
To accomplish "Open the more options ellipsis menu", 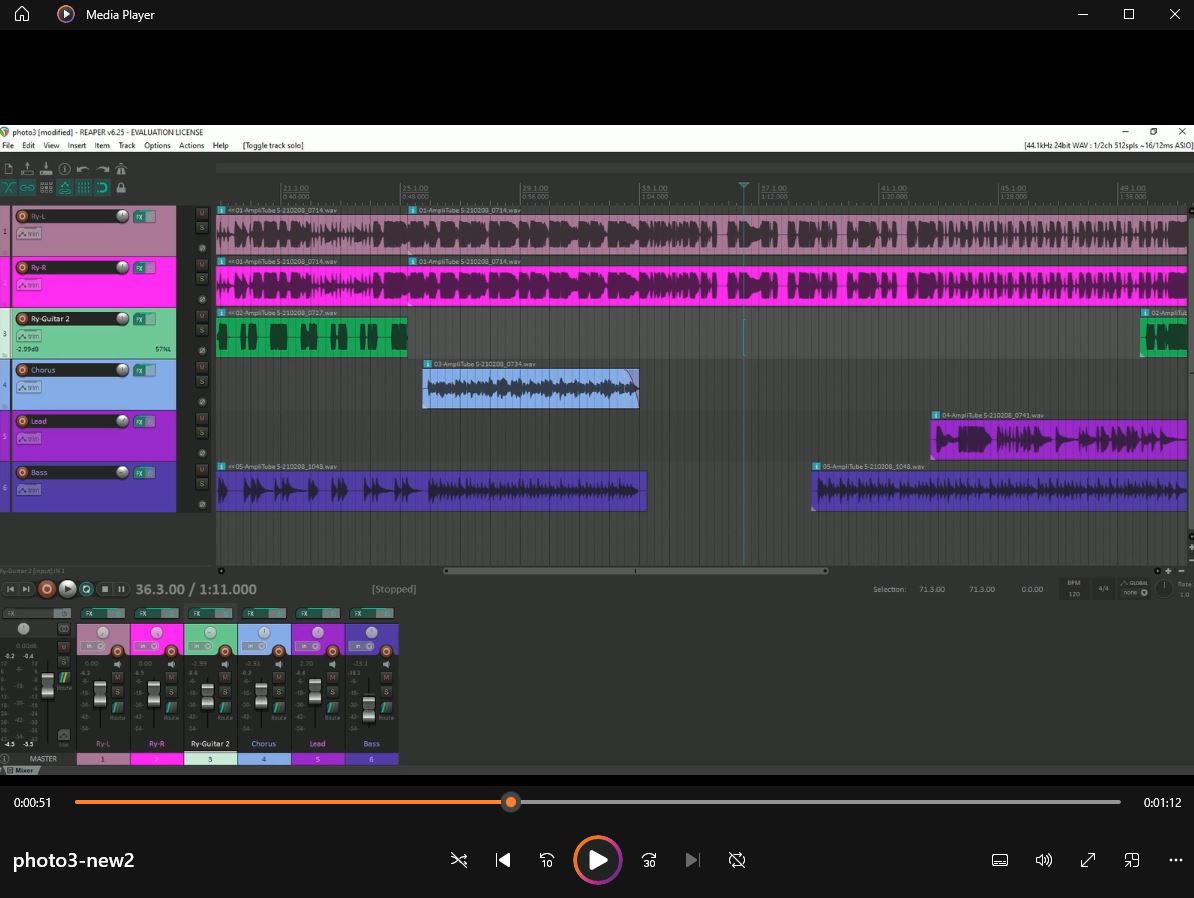I will (1176, 860).
